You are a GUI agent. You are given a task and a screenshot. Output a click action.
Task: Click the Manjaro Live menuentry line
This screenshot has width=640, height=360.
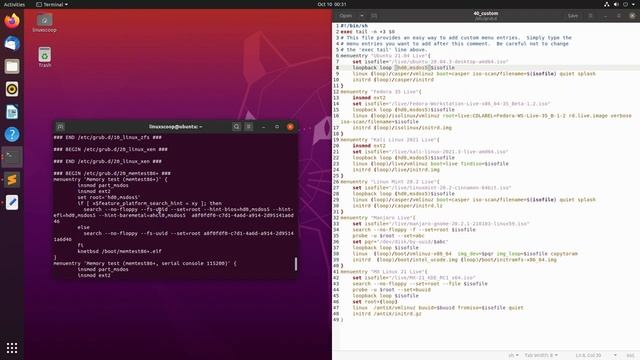point(378,218)
